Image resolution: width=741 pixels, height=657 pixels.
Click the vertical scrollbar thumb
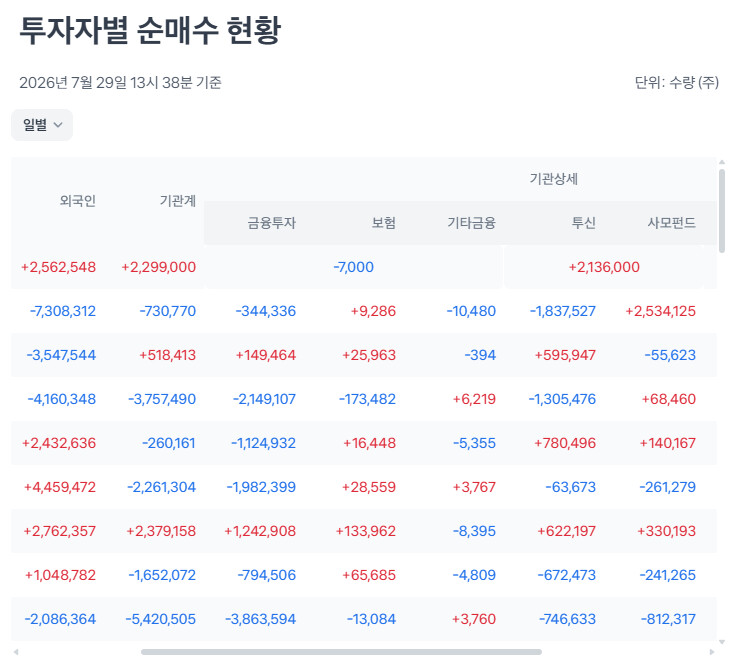pos(722,211)
